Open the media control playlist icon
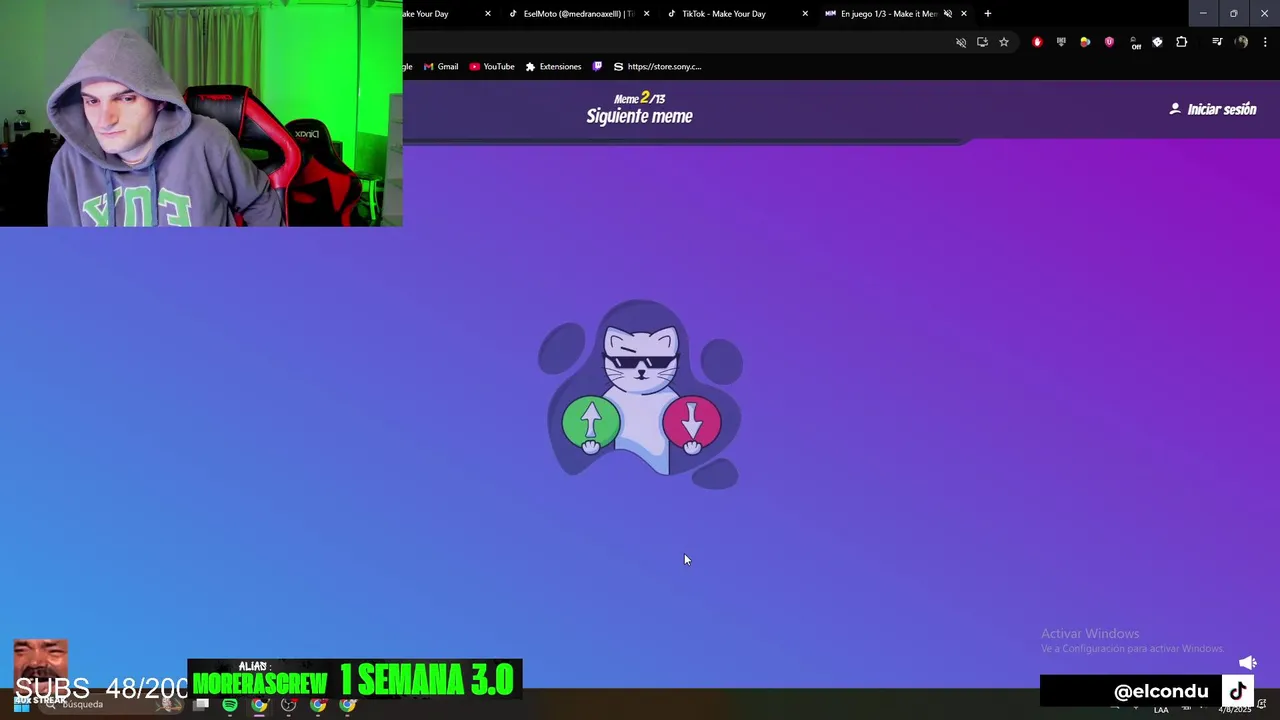 (1217, 42)
